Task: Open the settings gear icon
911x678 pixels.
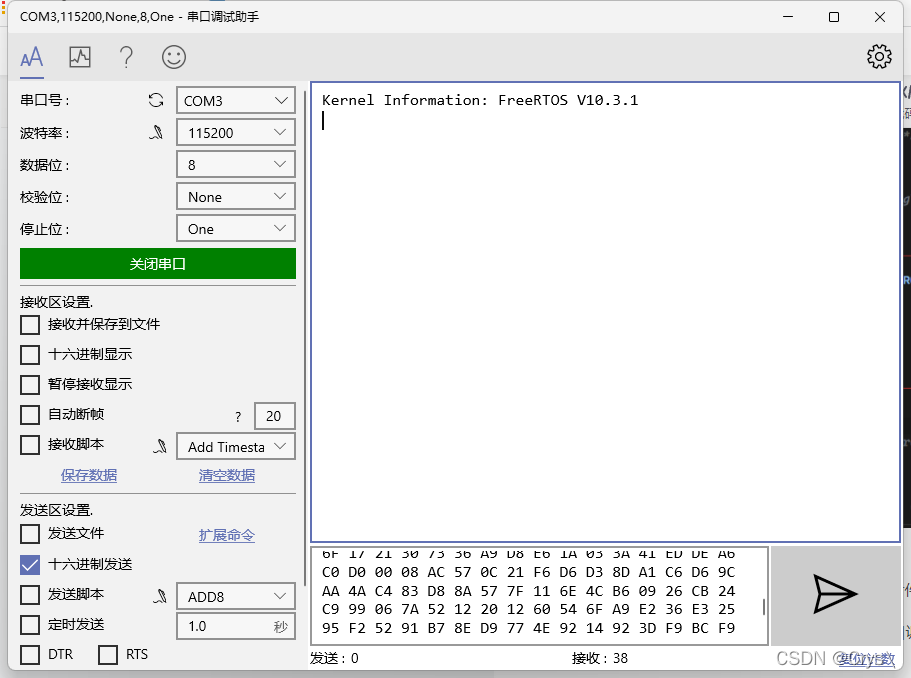Action: pyautogui.click(x=879, y=56)
